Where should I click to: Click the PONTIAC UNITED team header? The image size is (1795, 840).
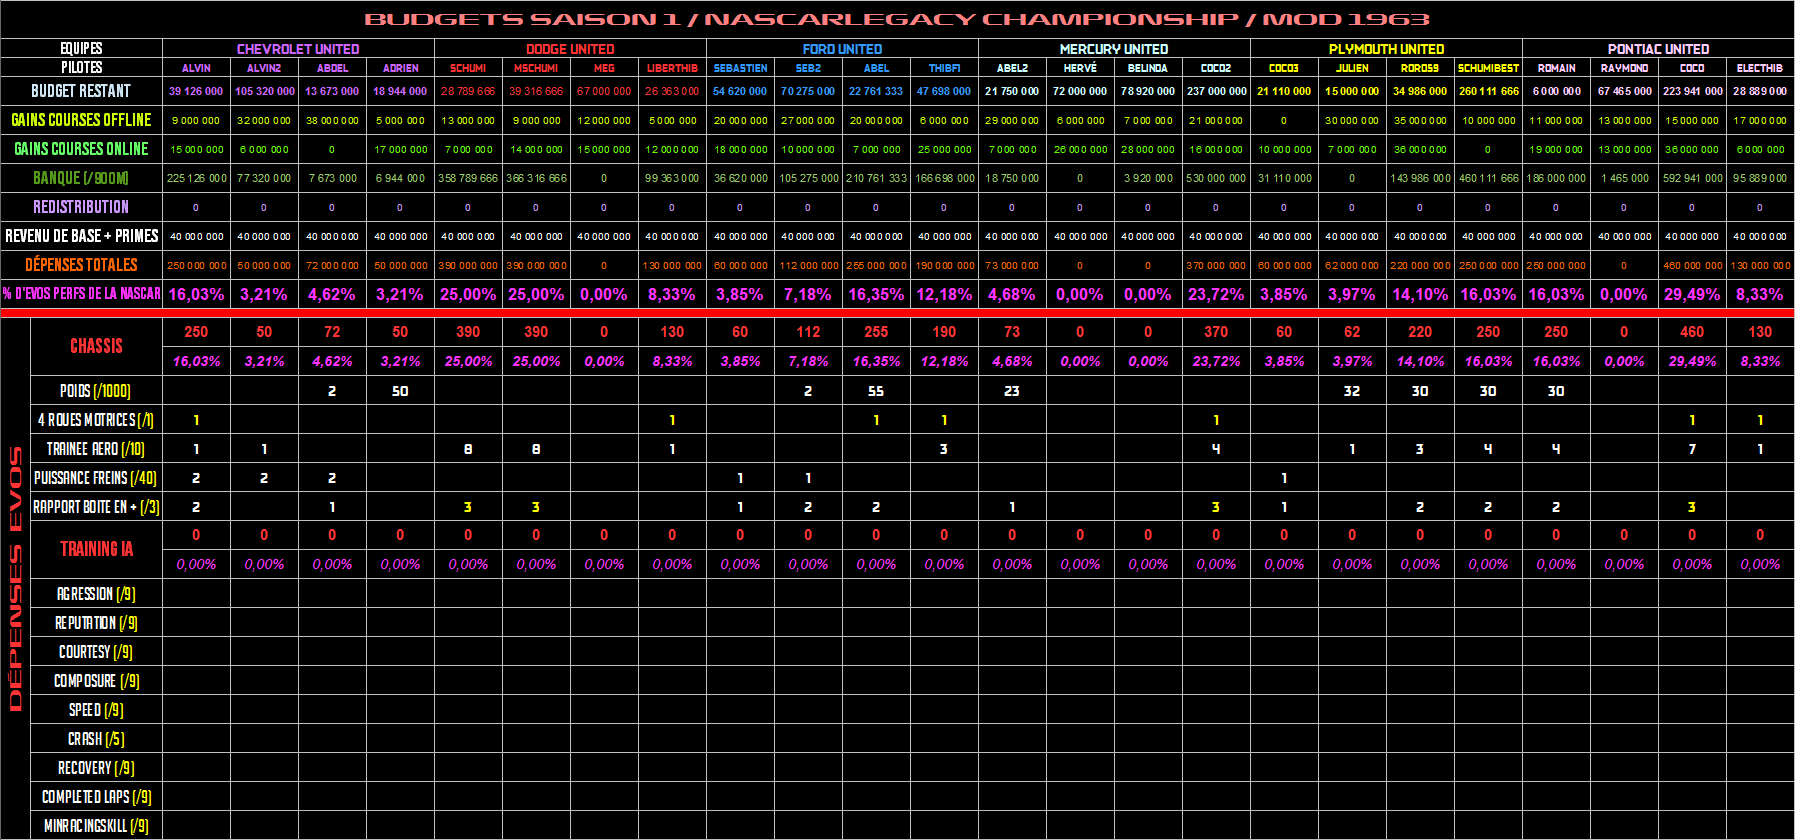[1658, 49]
